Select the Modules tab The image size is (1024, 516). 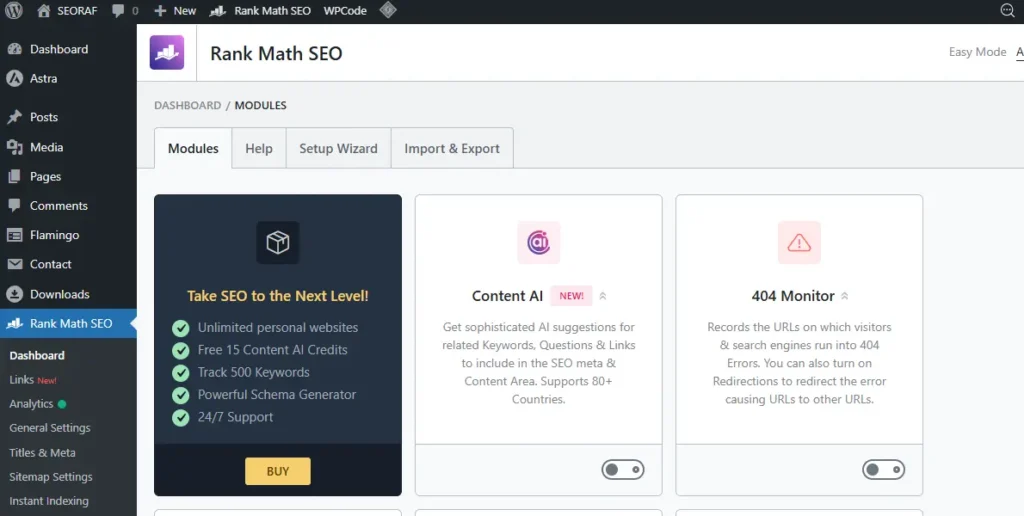[193, 148]
